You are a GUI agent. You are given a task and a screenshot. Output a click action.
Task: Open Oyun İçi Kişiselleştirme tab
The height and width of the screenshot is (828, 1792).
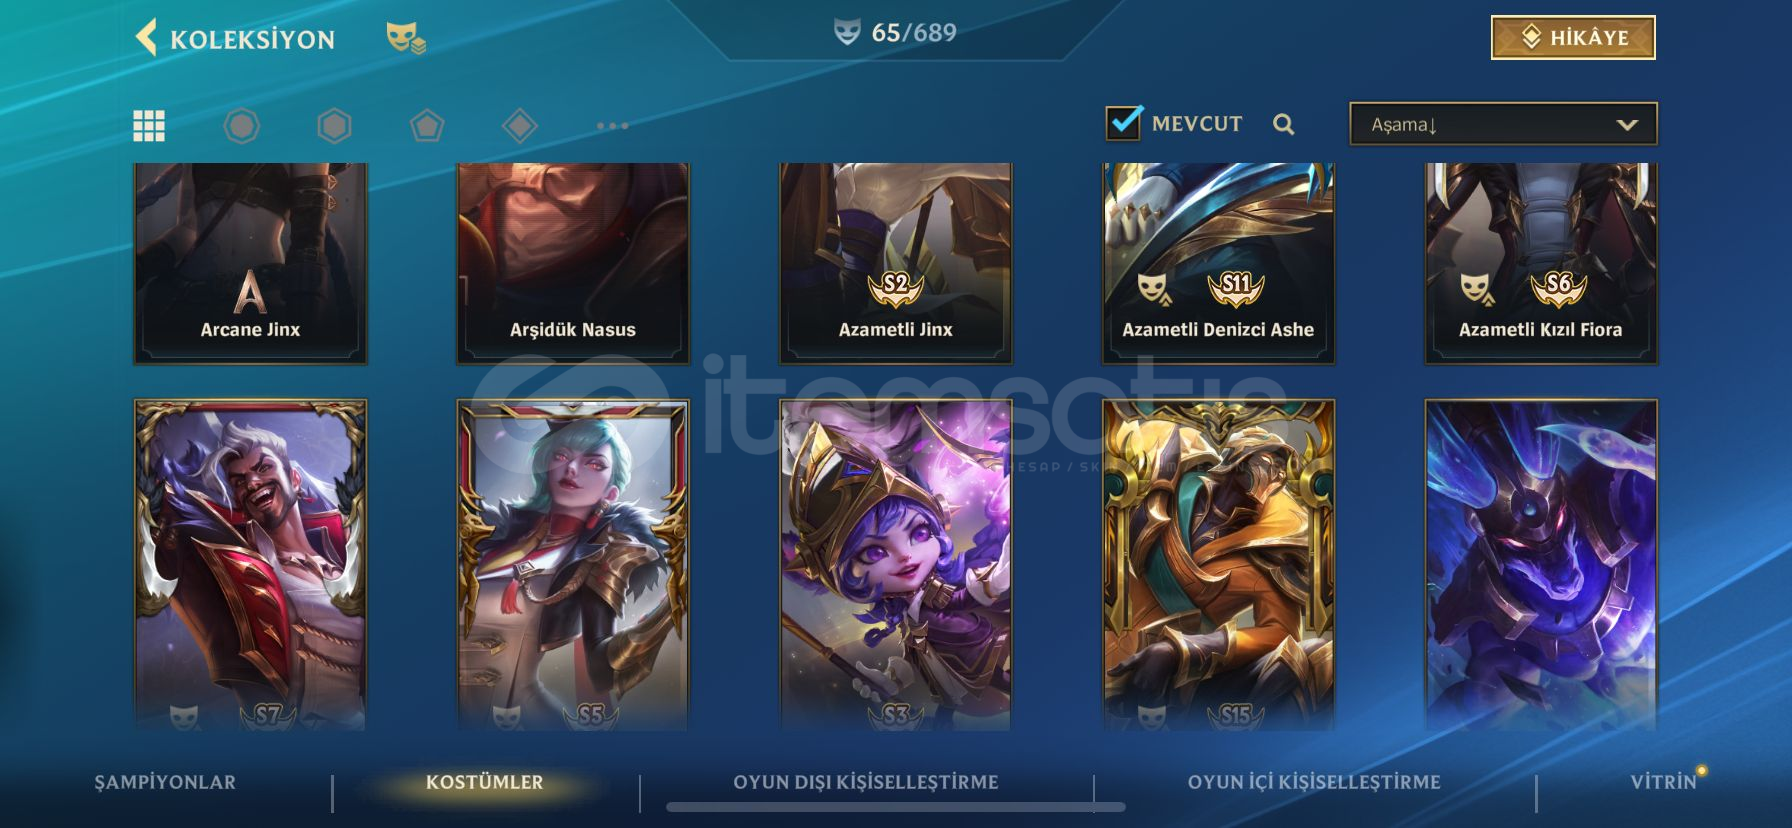[1314, 782]
